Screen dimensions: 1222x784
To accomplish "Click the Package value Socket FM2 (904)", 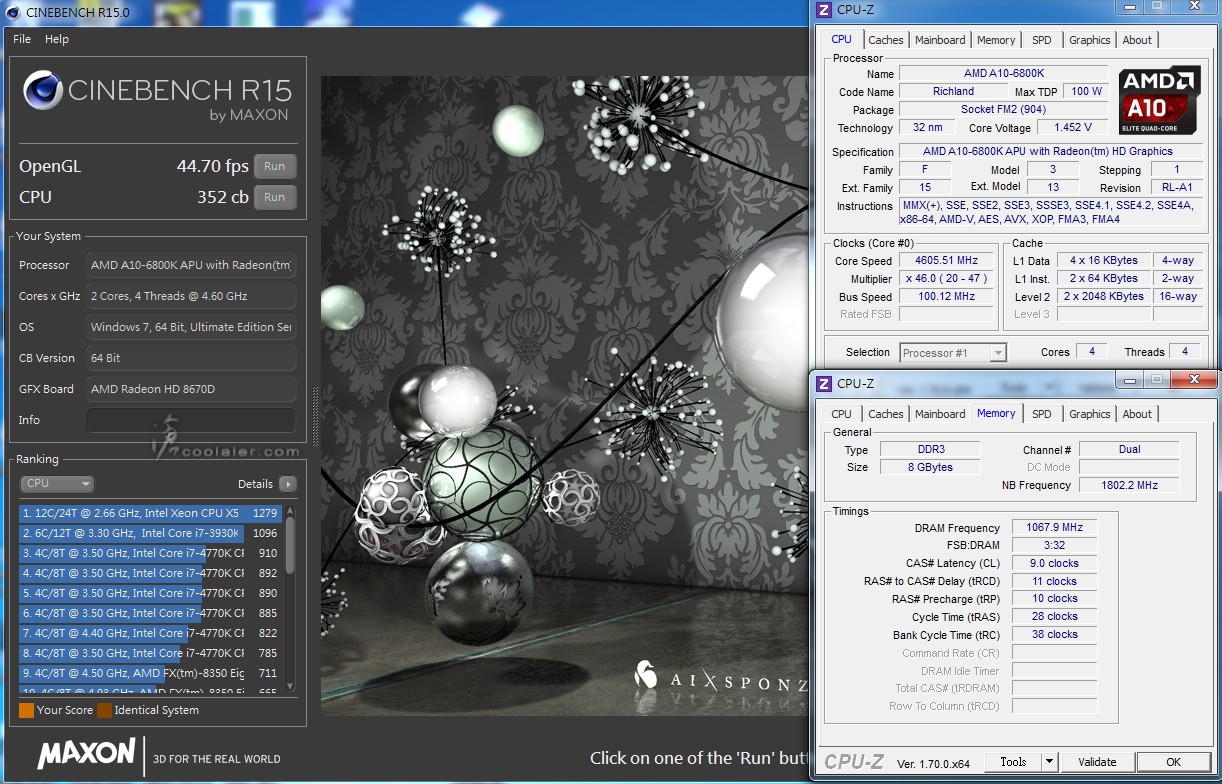I will pyautogui.click(x=1003, y=109).
